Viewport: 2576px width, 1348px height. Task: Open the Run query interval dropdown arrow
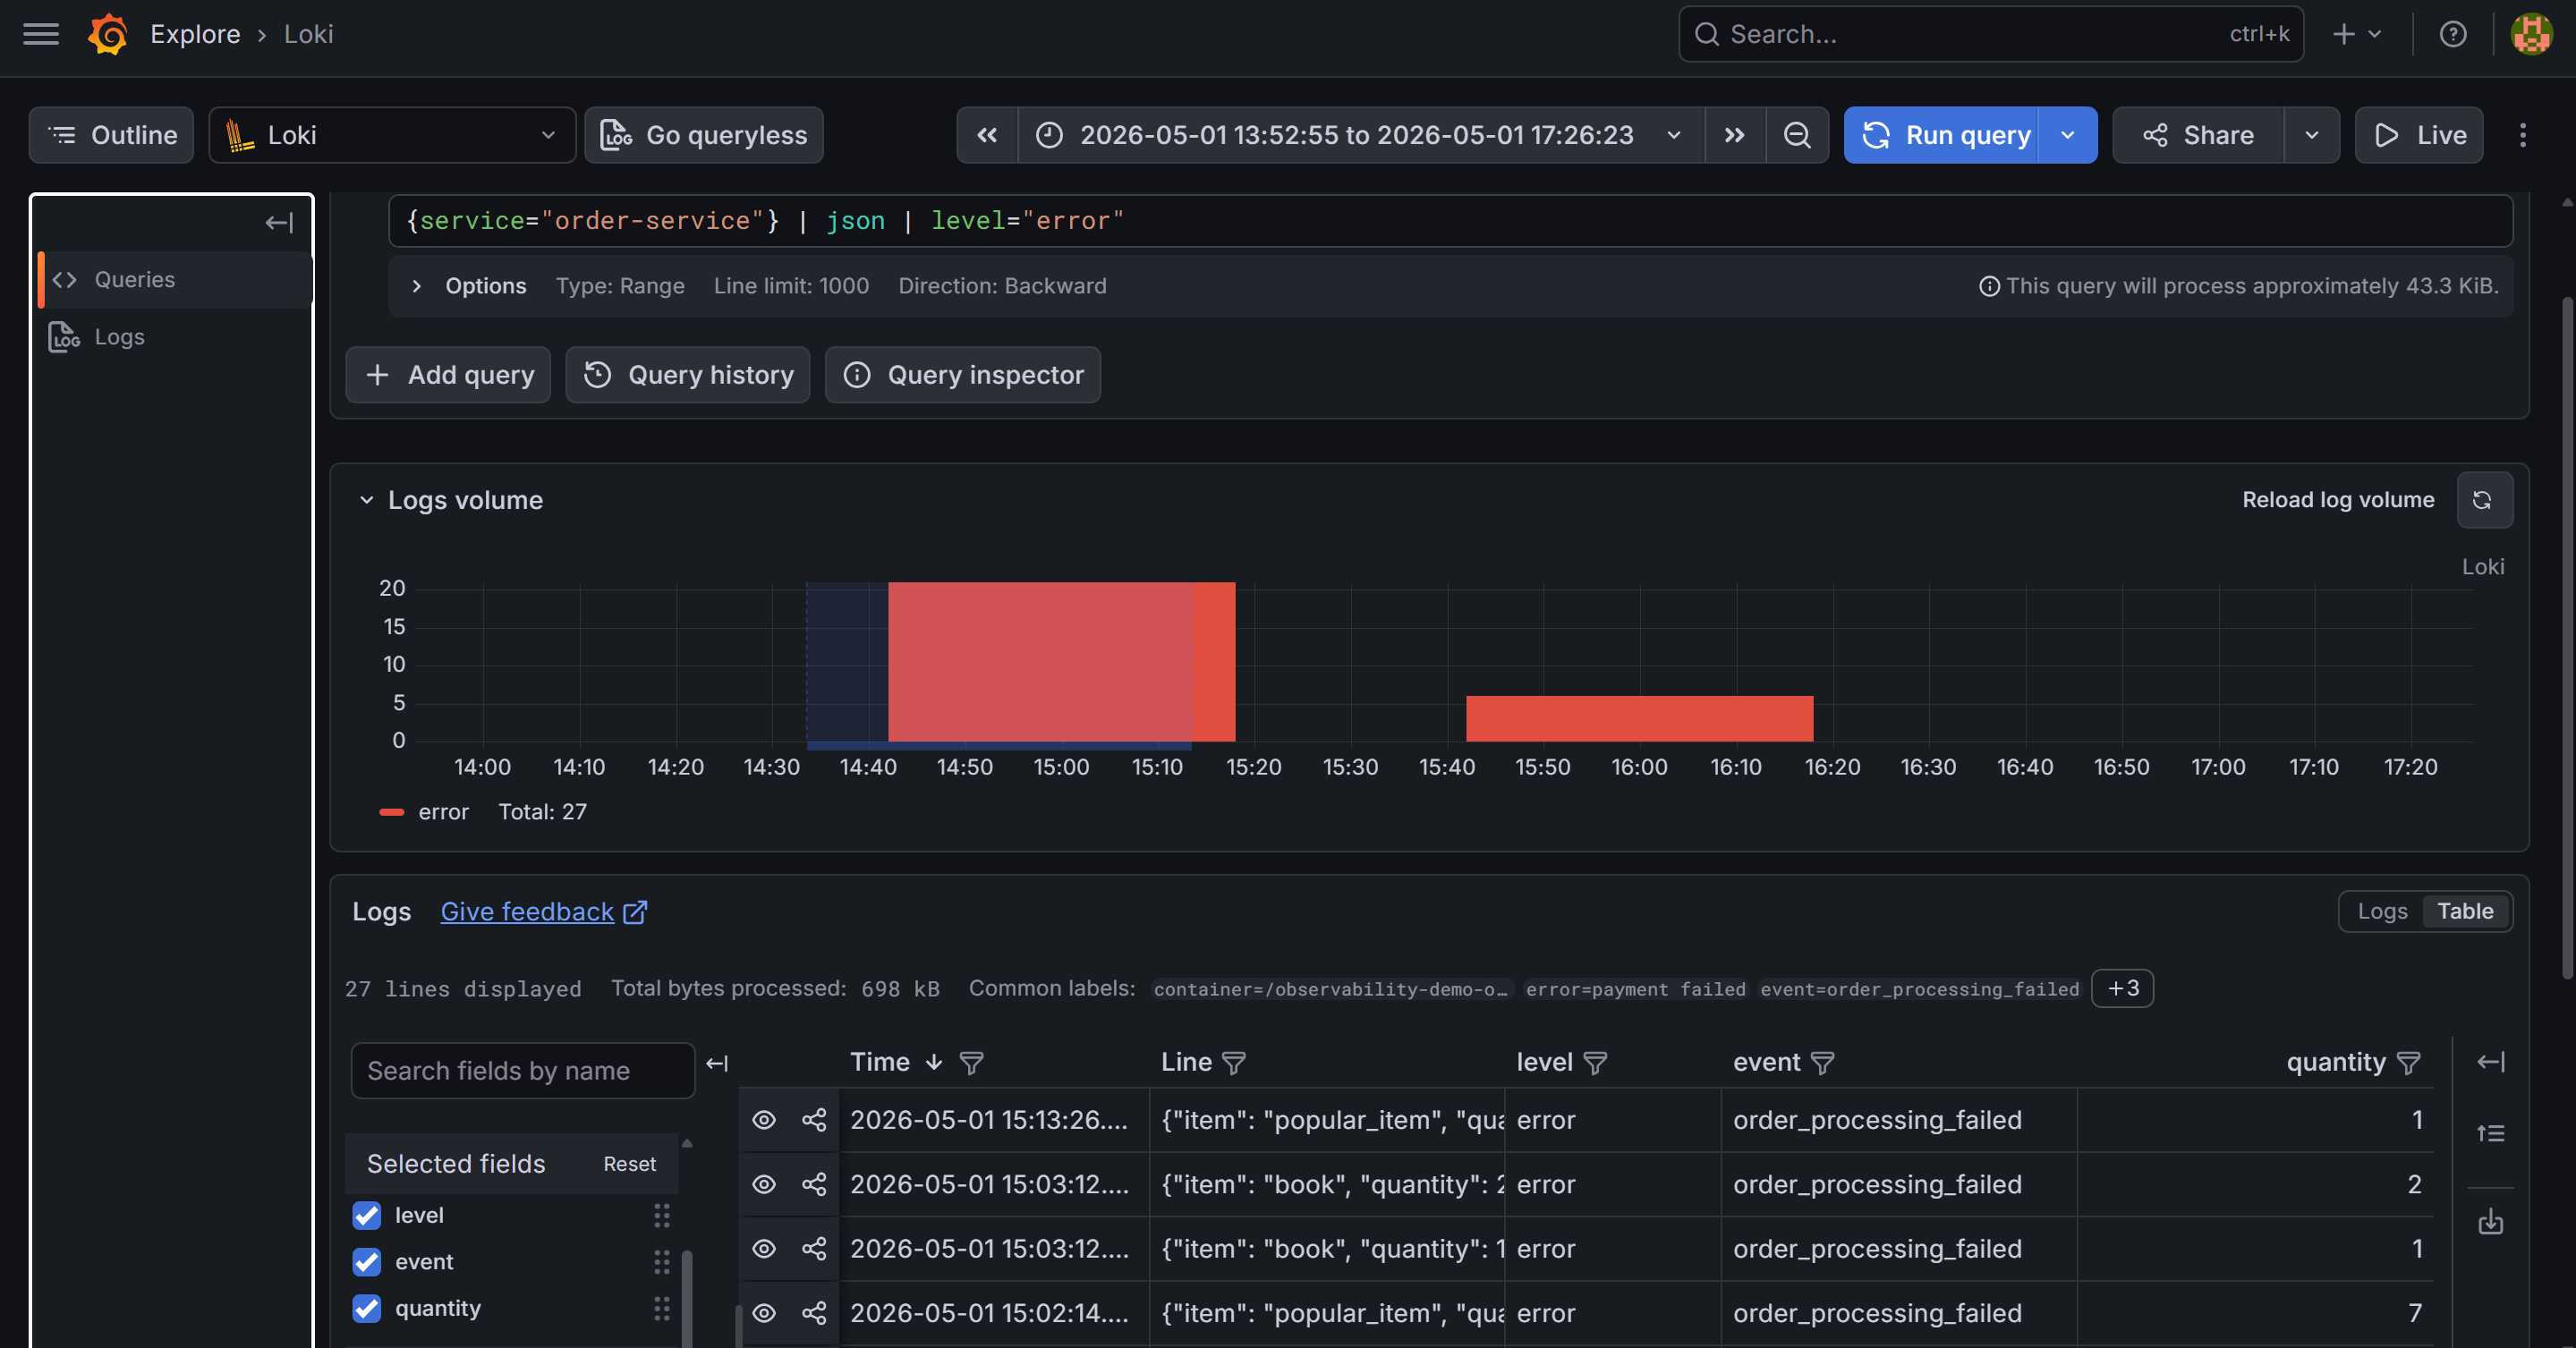2068,135
